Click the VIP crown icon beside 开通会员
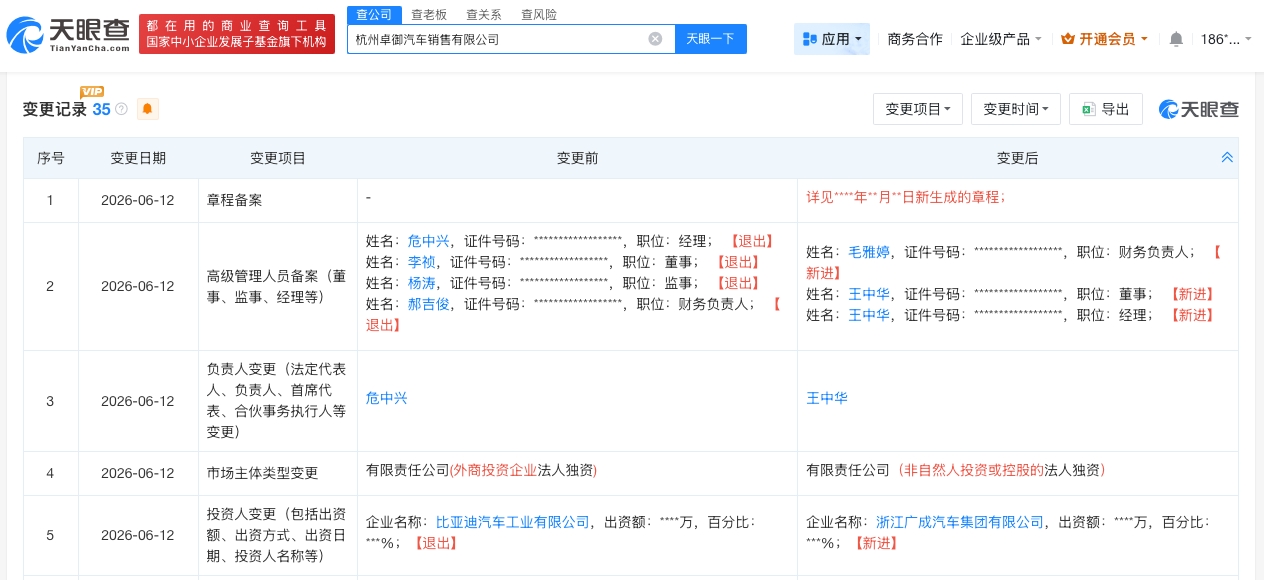 [x=1067, y=39]
